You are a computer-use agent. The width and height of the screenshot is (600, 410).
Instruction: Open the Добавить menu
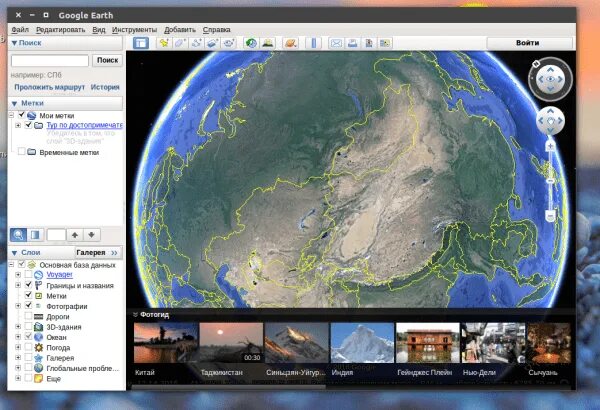point(180,29)
